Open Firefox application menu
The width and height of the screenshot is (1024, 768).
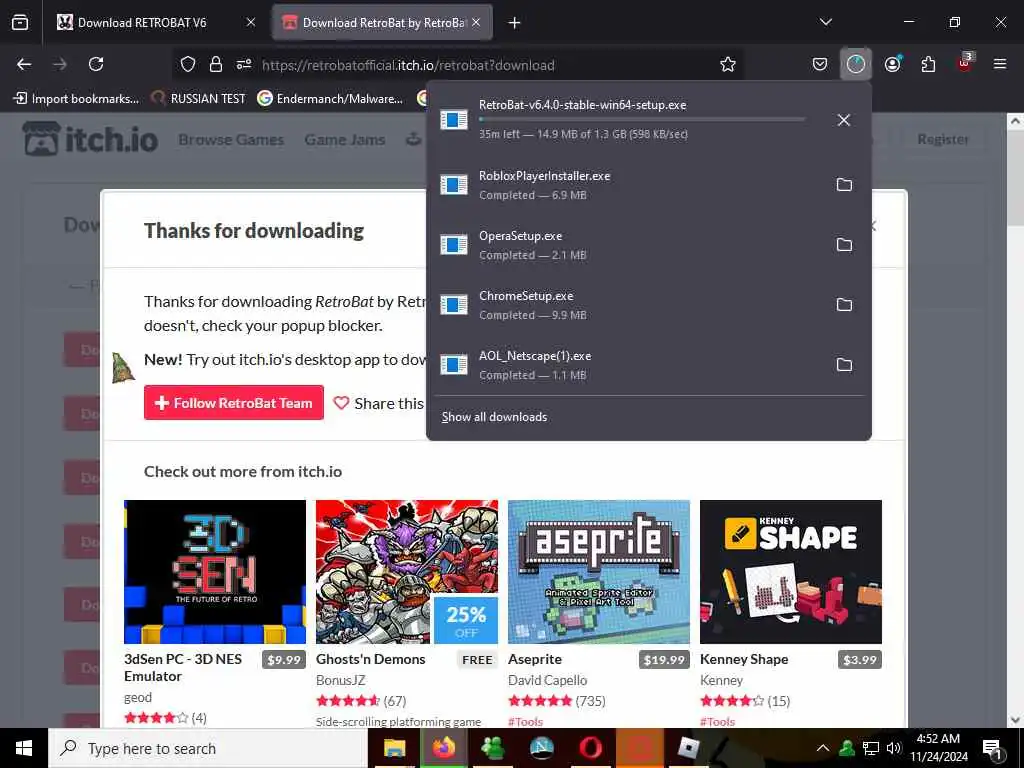[999, 64]
